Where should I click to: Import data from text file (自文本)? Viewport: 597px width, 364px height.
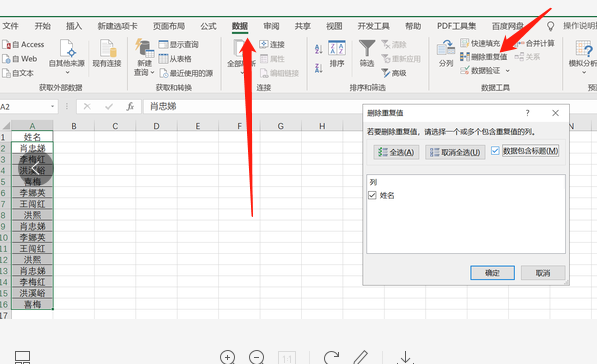click(18, 73)
